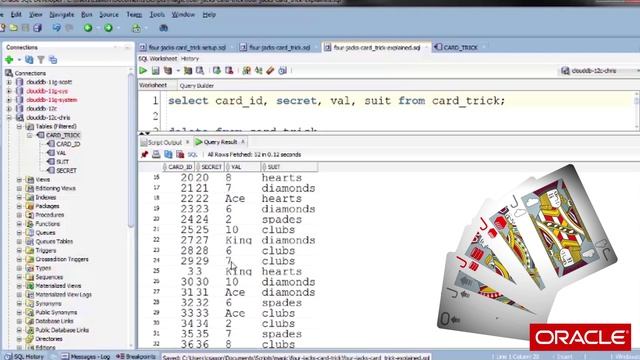Collapse the CARD_TRICK table node
The width and height of the screenshot is (640, 360).
click(x=29, y=135)
